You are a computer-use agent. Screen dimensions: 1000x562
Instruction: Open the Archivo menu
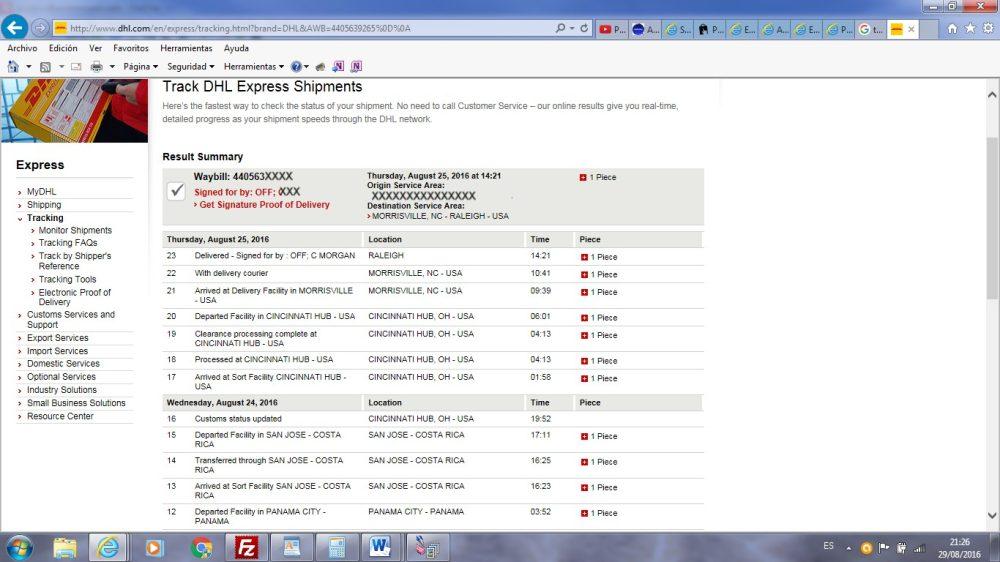click(22, 48)
